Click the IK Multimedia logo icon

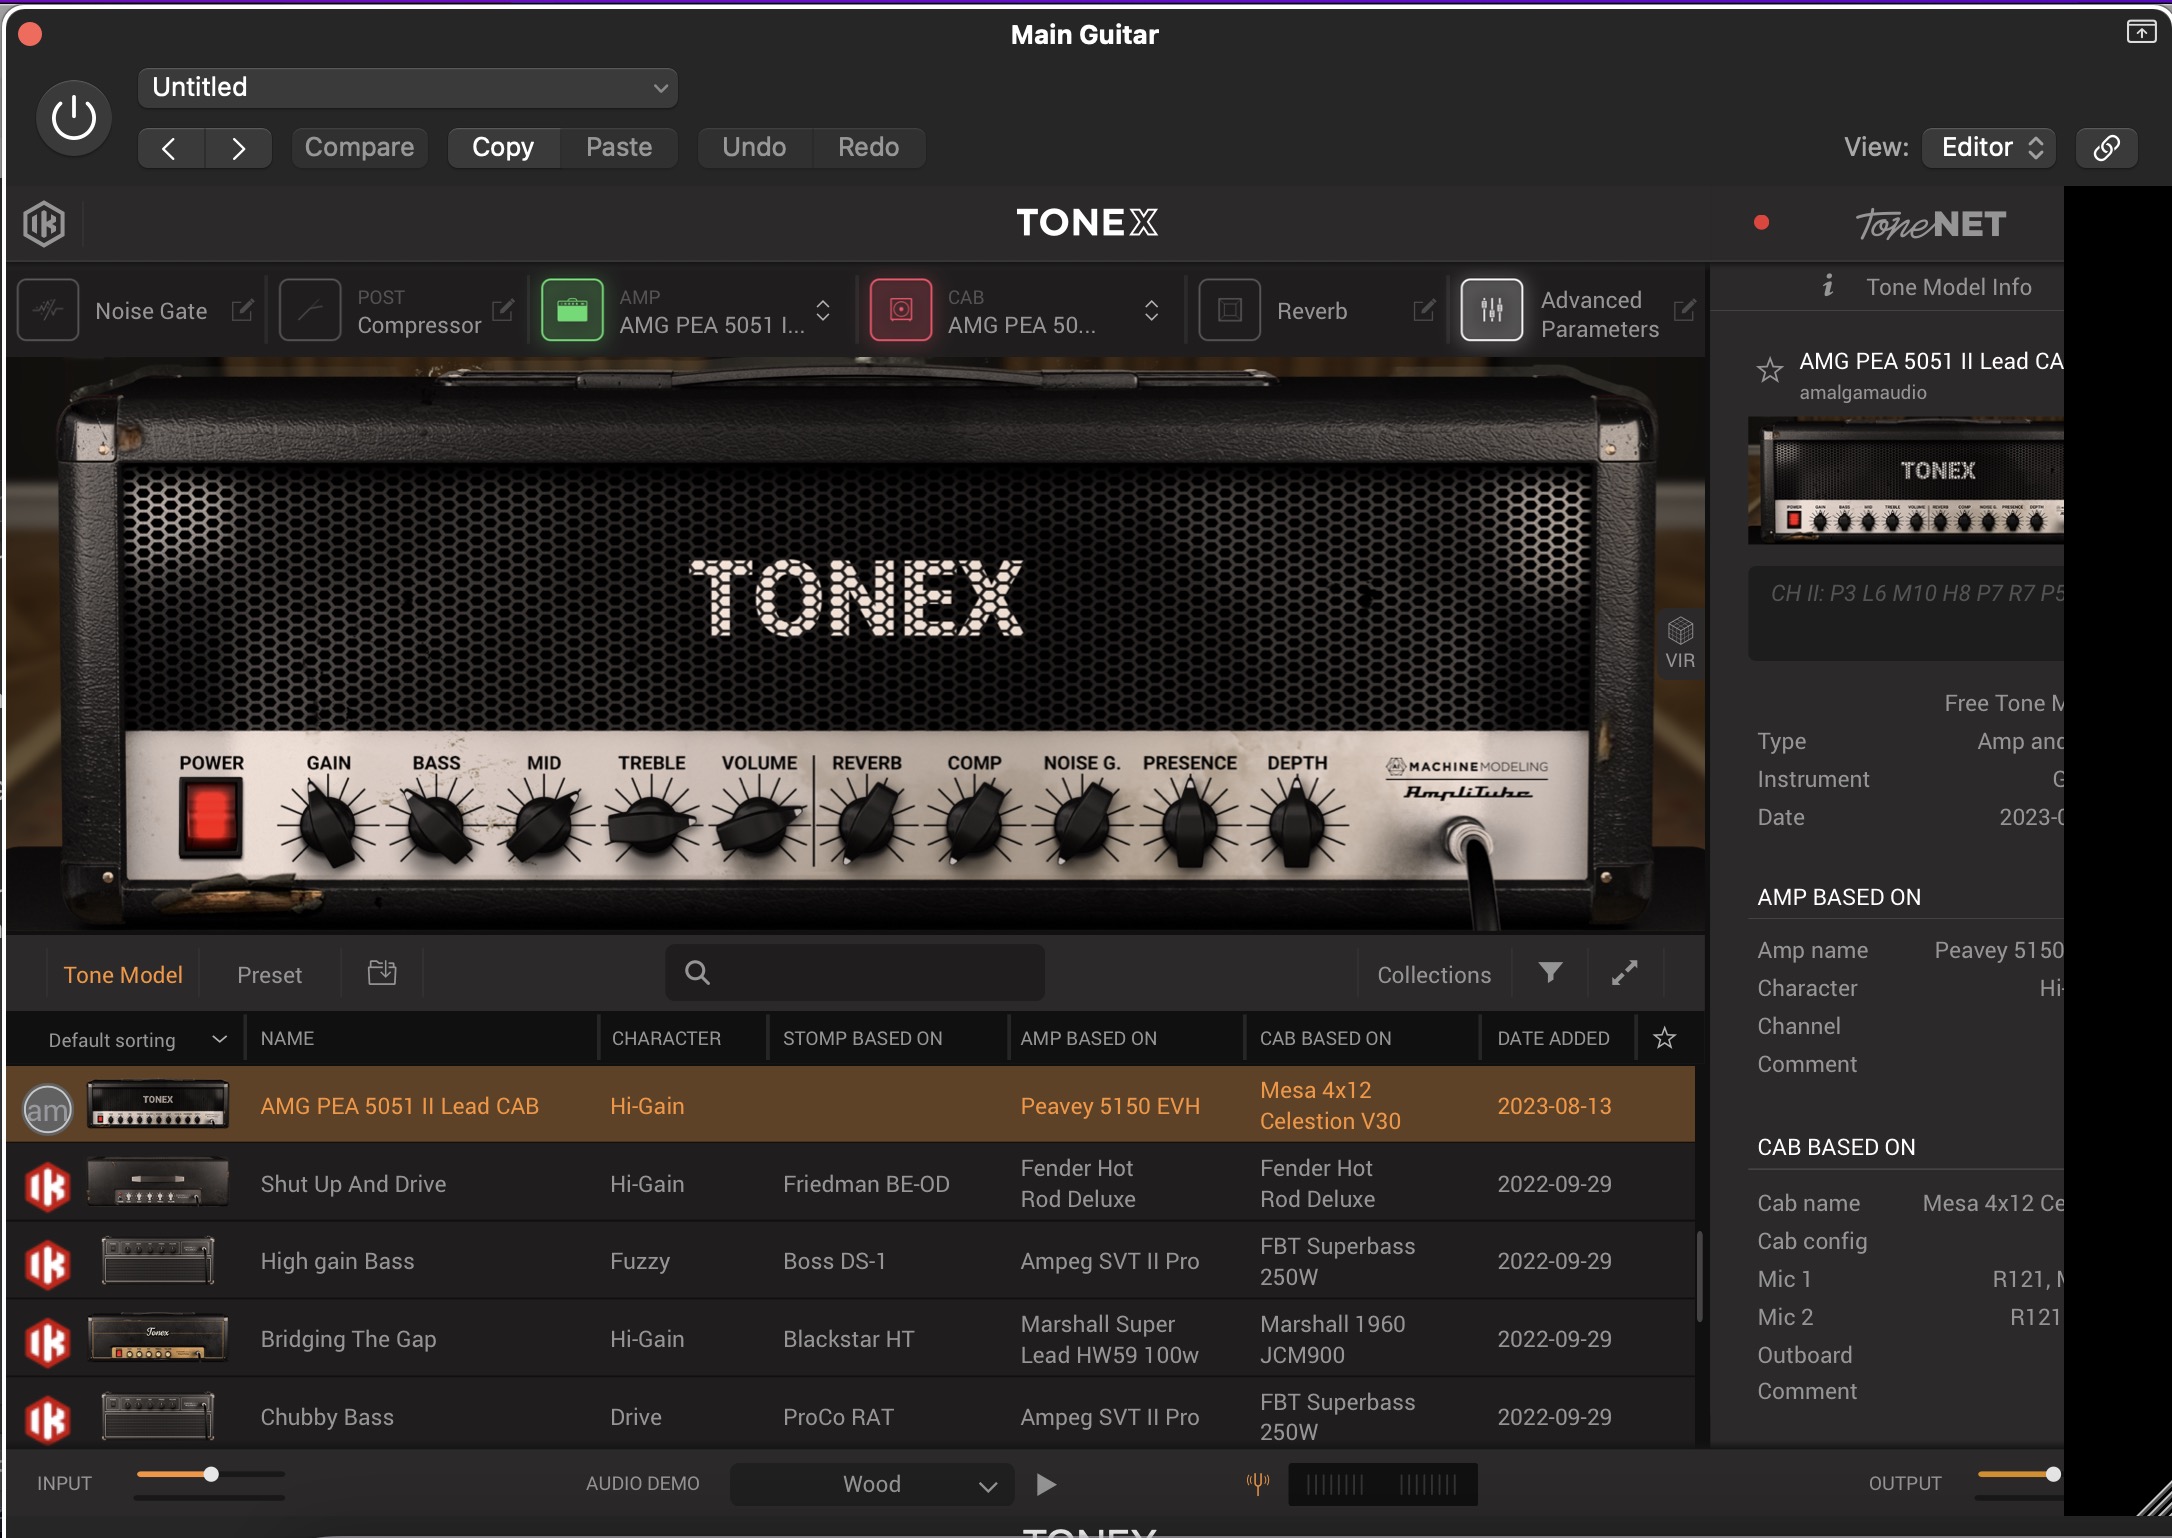point(44,223)
